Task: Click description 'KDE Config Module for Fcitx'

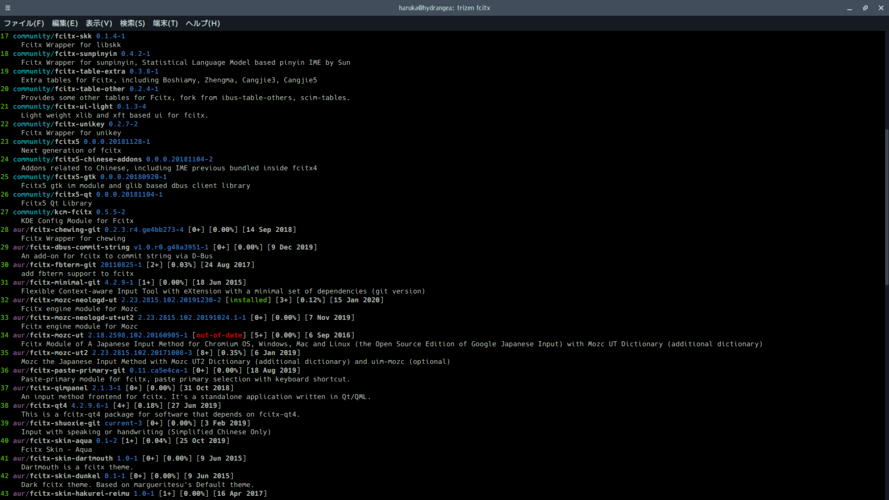Action: point(77,221)
